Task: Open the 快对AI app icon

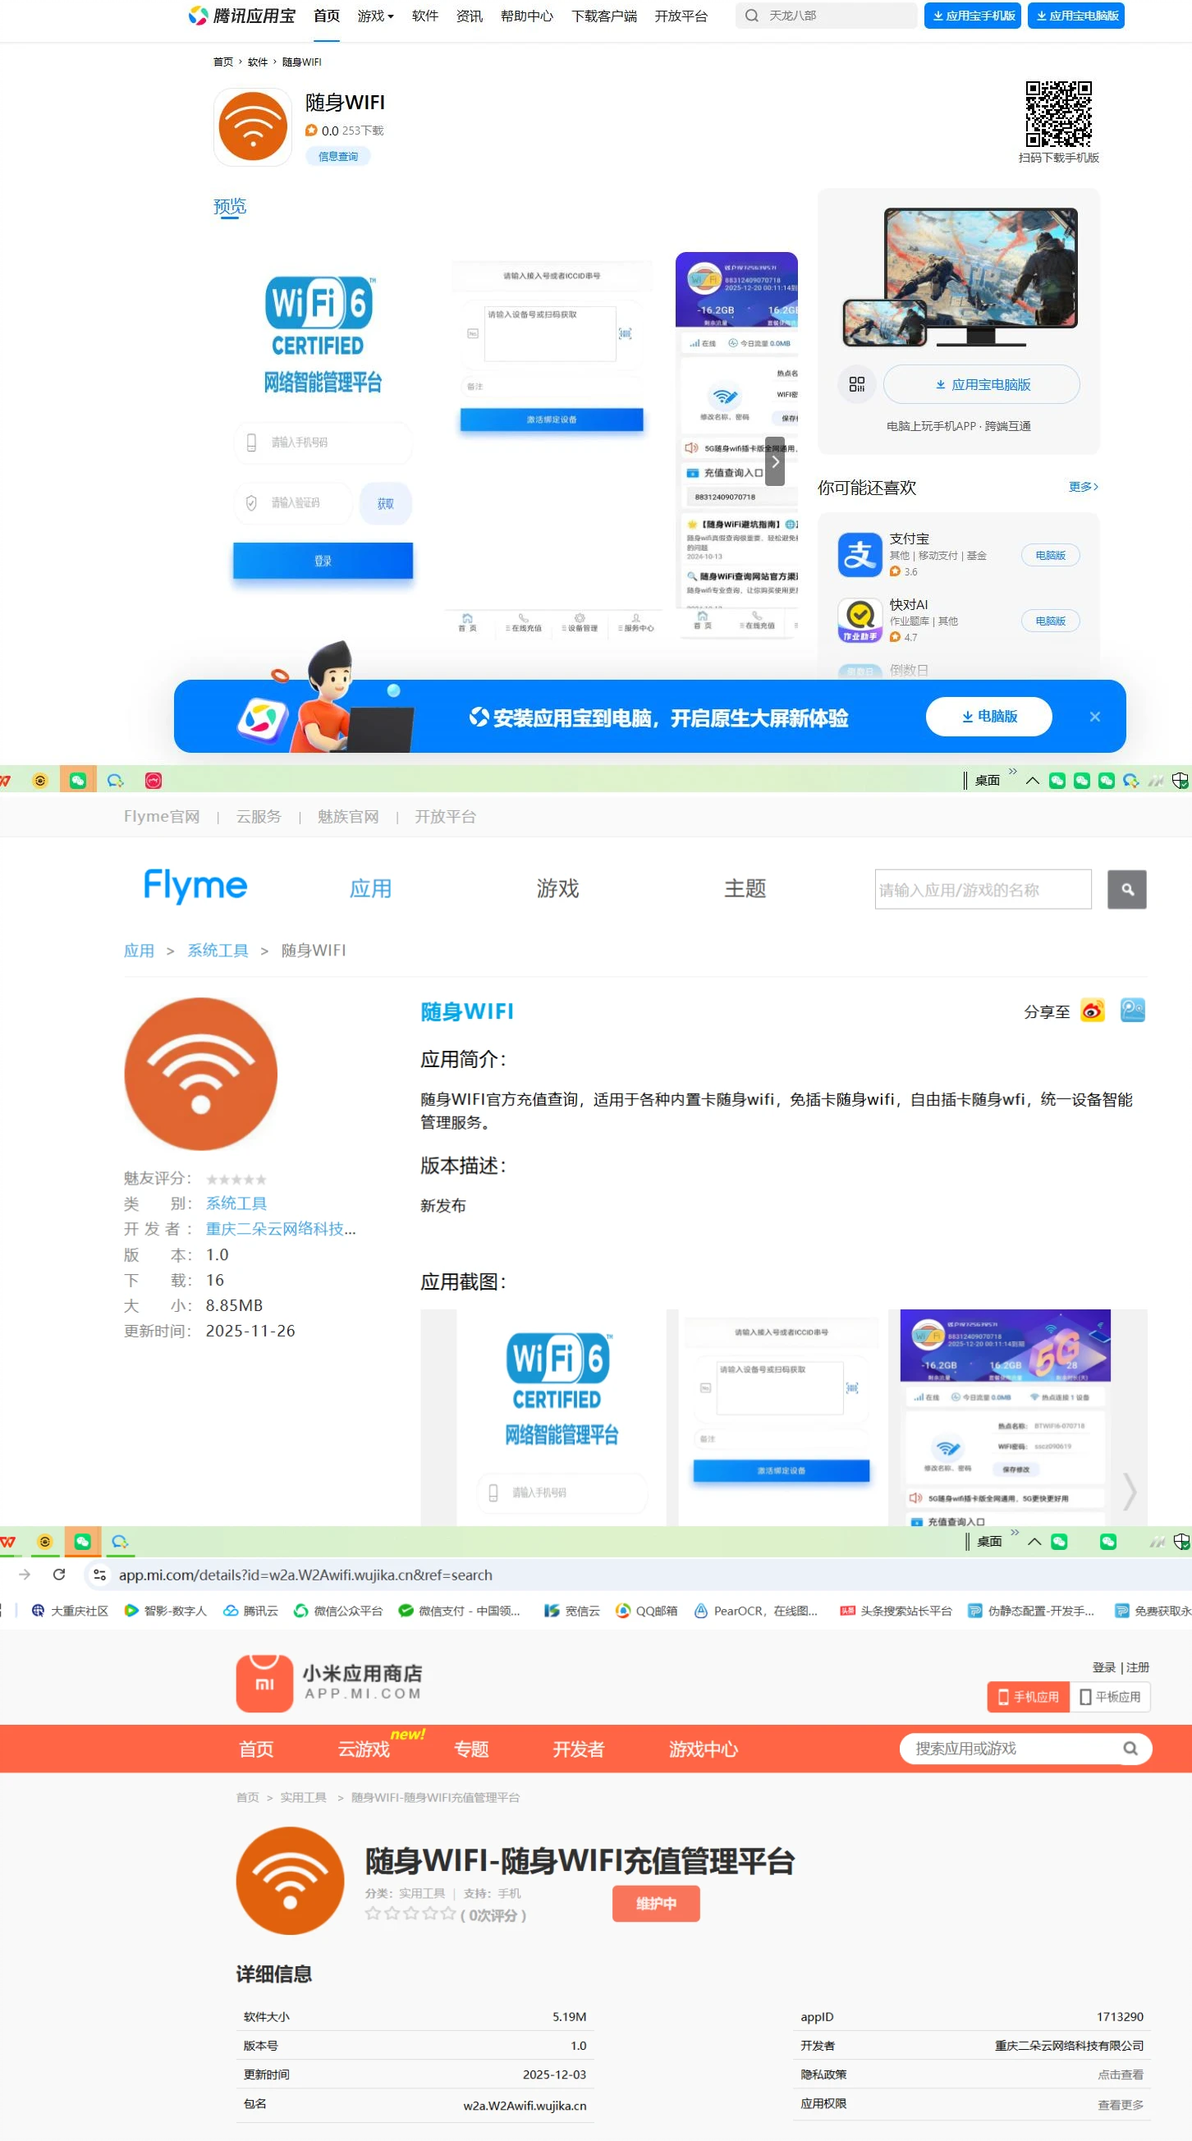Action: click(x=859, y=620)
